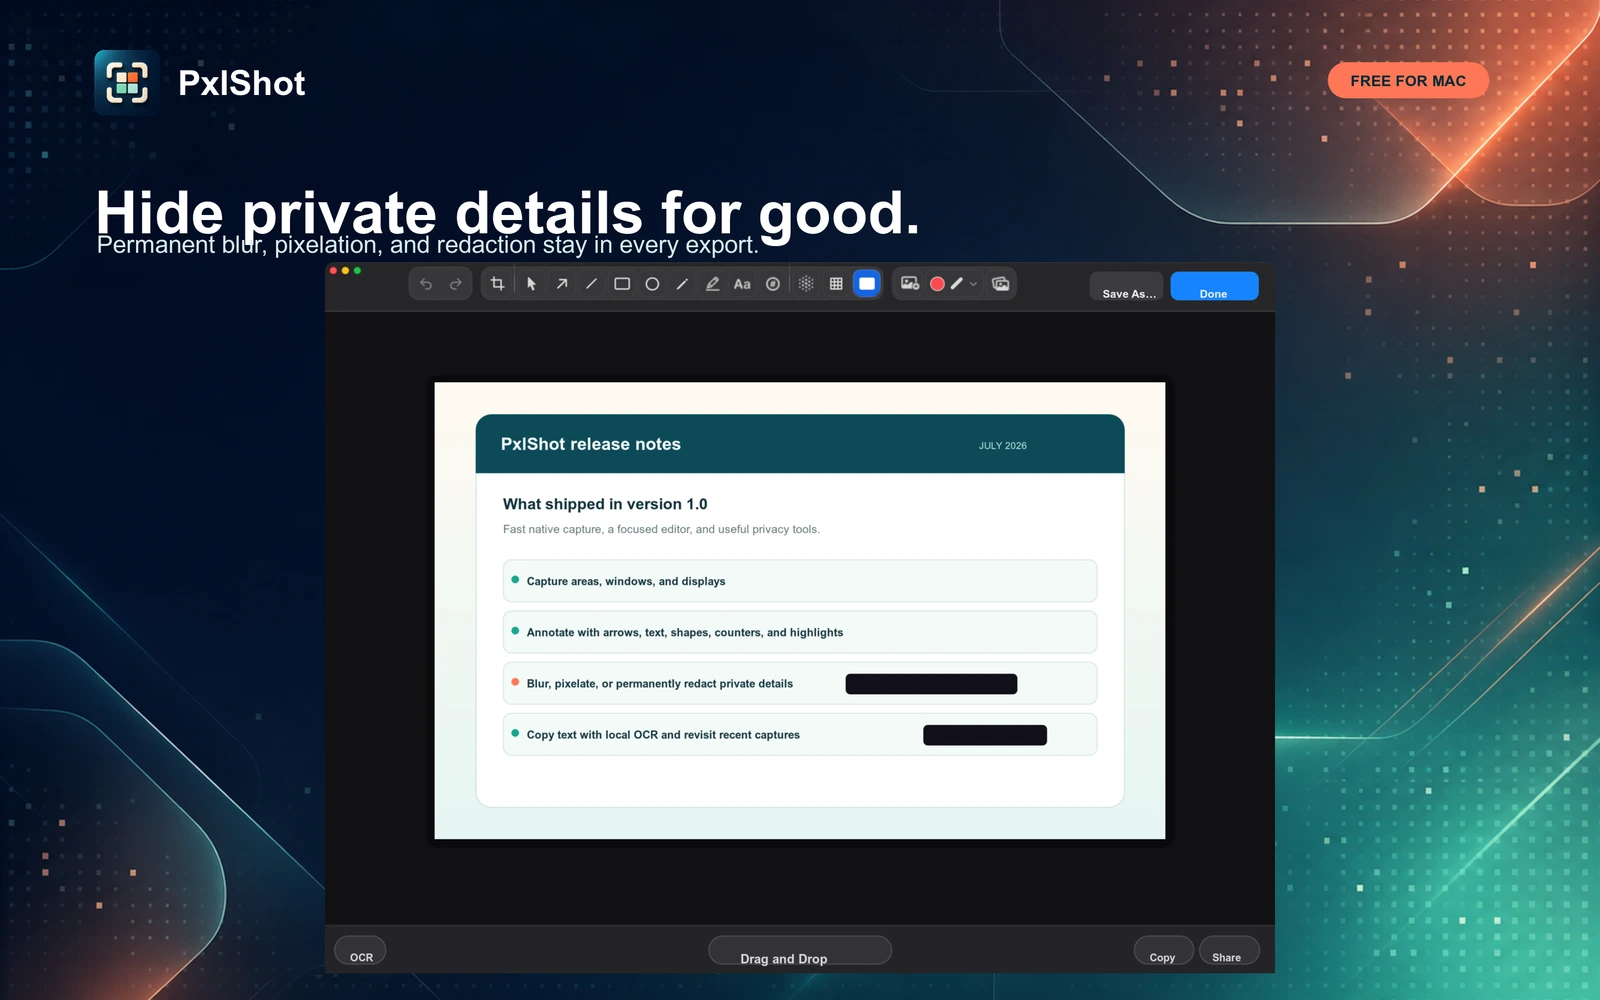The image size is (1600, 1000).
Task: Click the Redo arrow in the editor toolbar
Action: [x=456, y=284]
